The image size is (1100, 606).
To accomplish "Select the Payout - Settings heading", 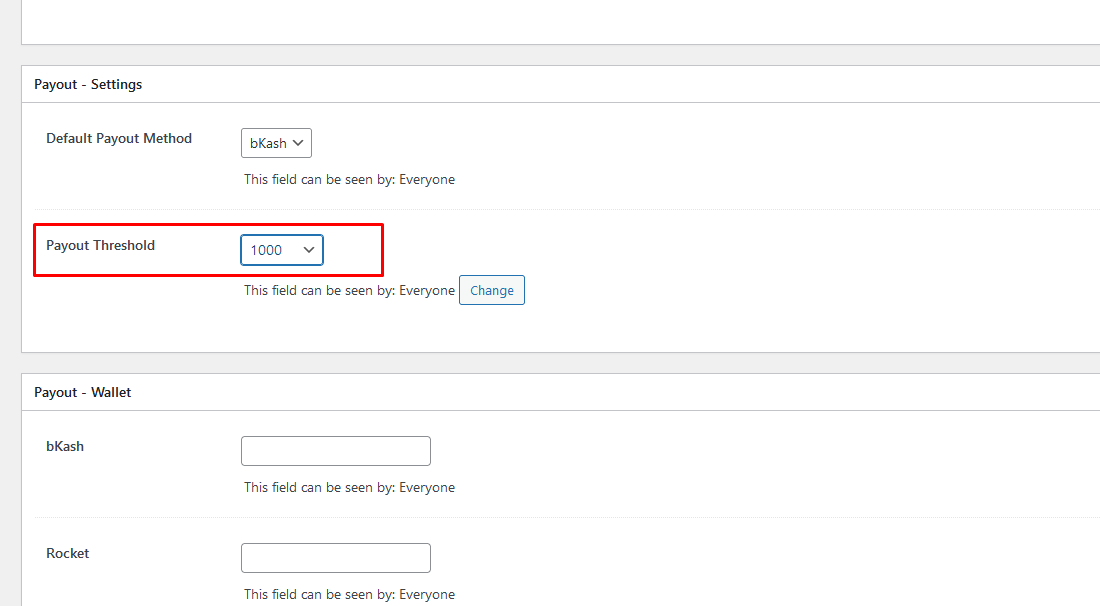I will click(88, 84).
